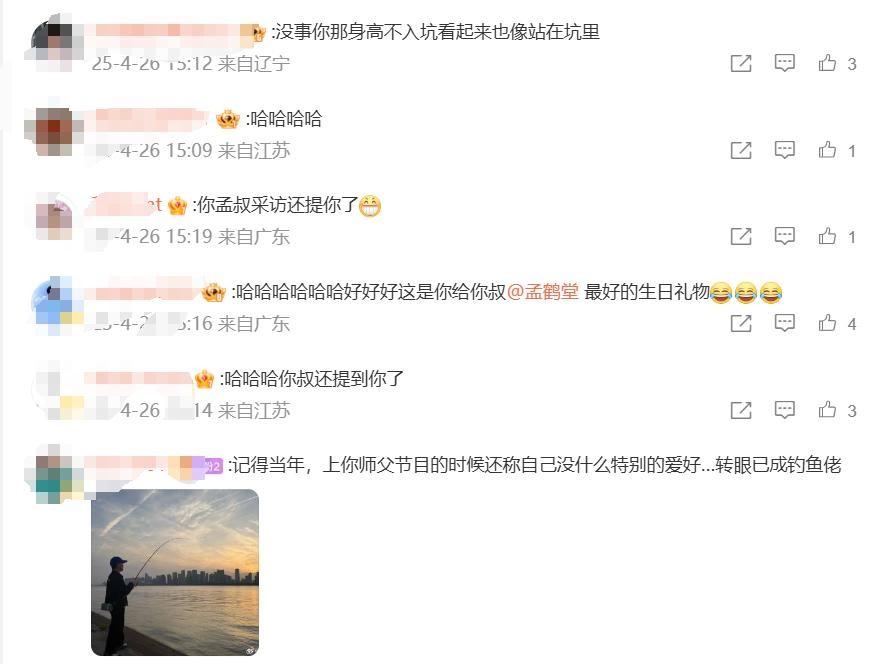The width and height of the screenshot is (869, 664).
Task: Share the comment mentioning 最好的生日礼物
Action: pos(741,323)
